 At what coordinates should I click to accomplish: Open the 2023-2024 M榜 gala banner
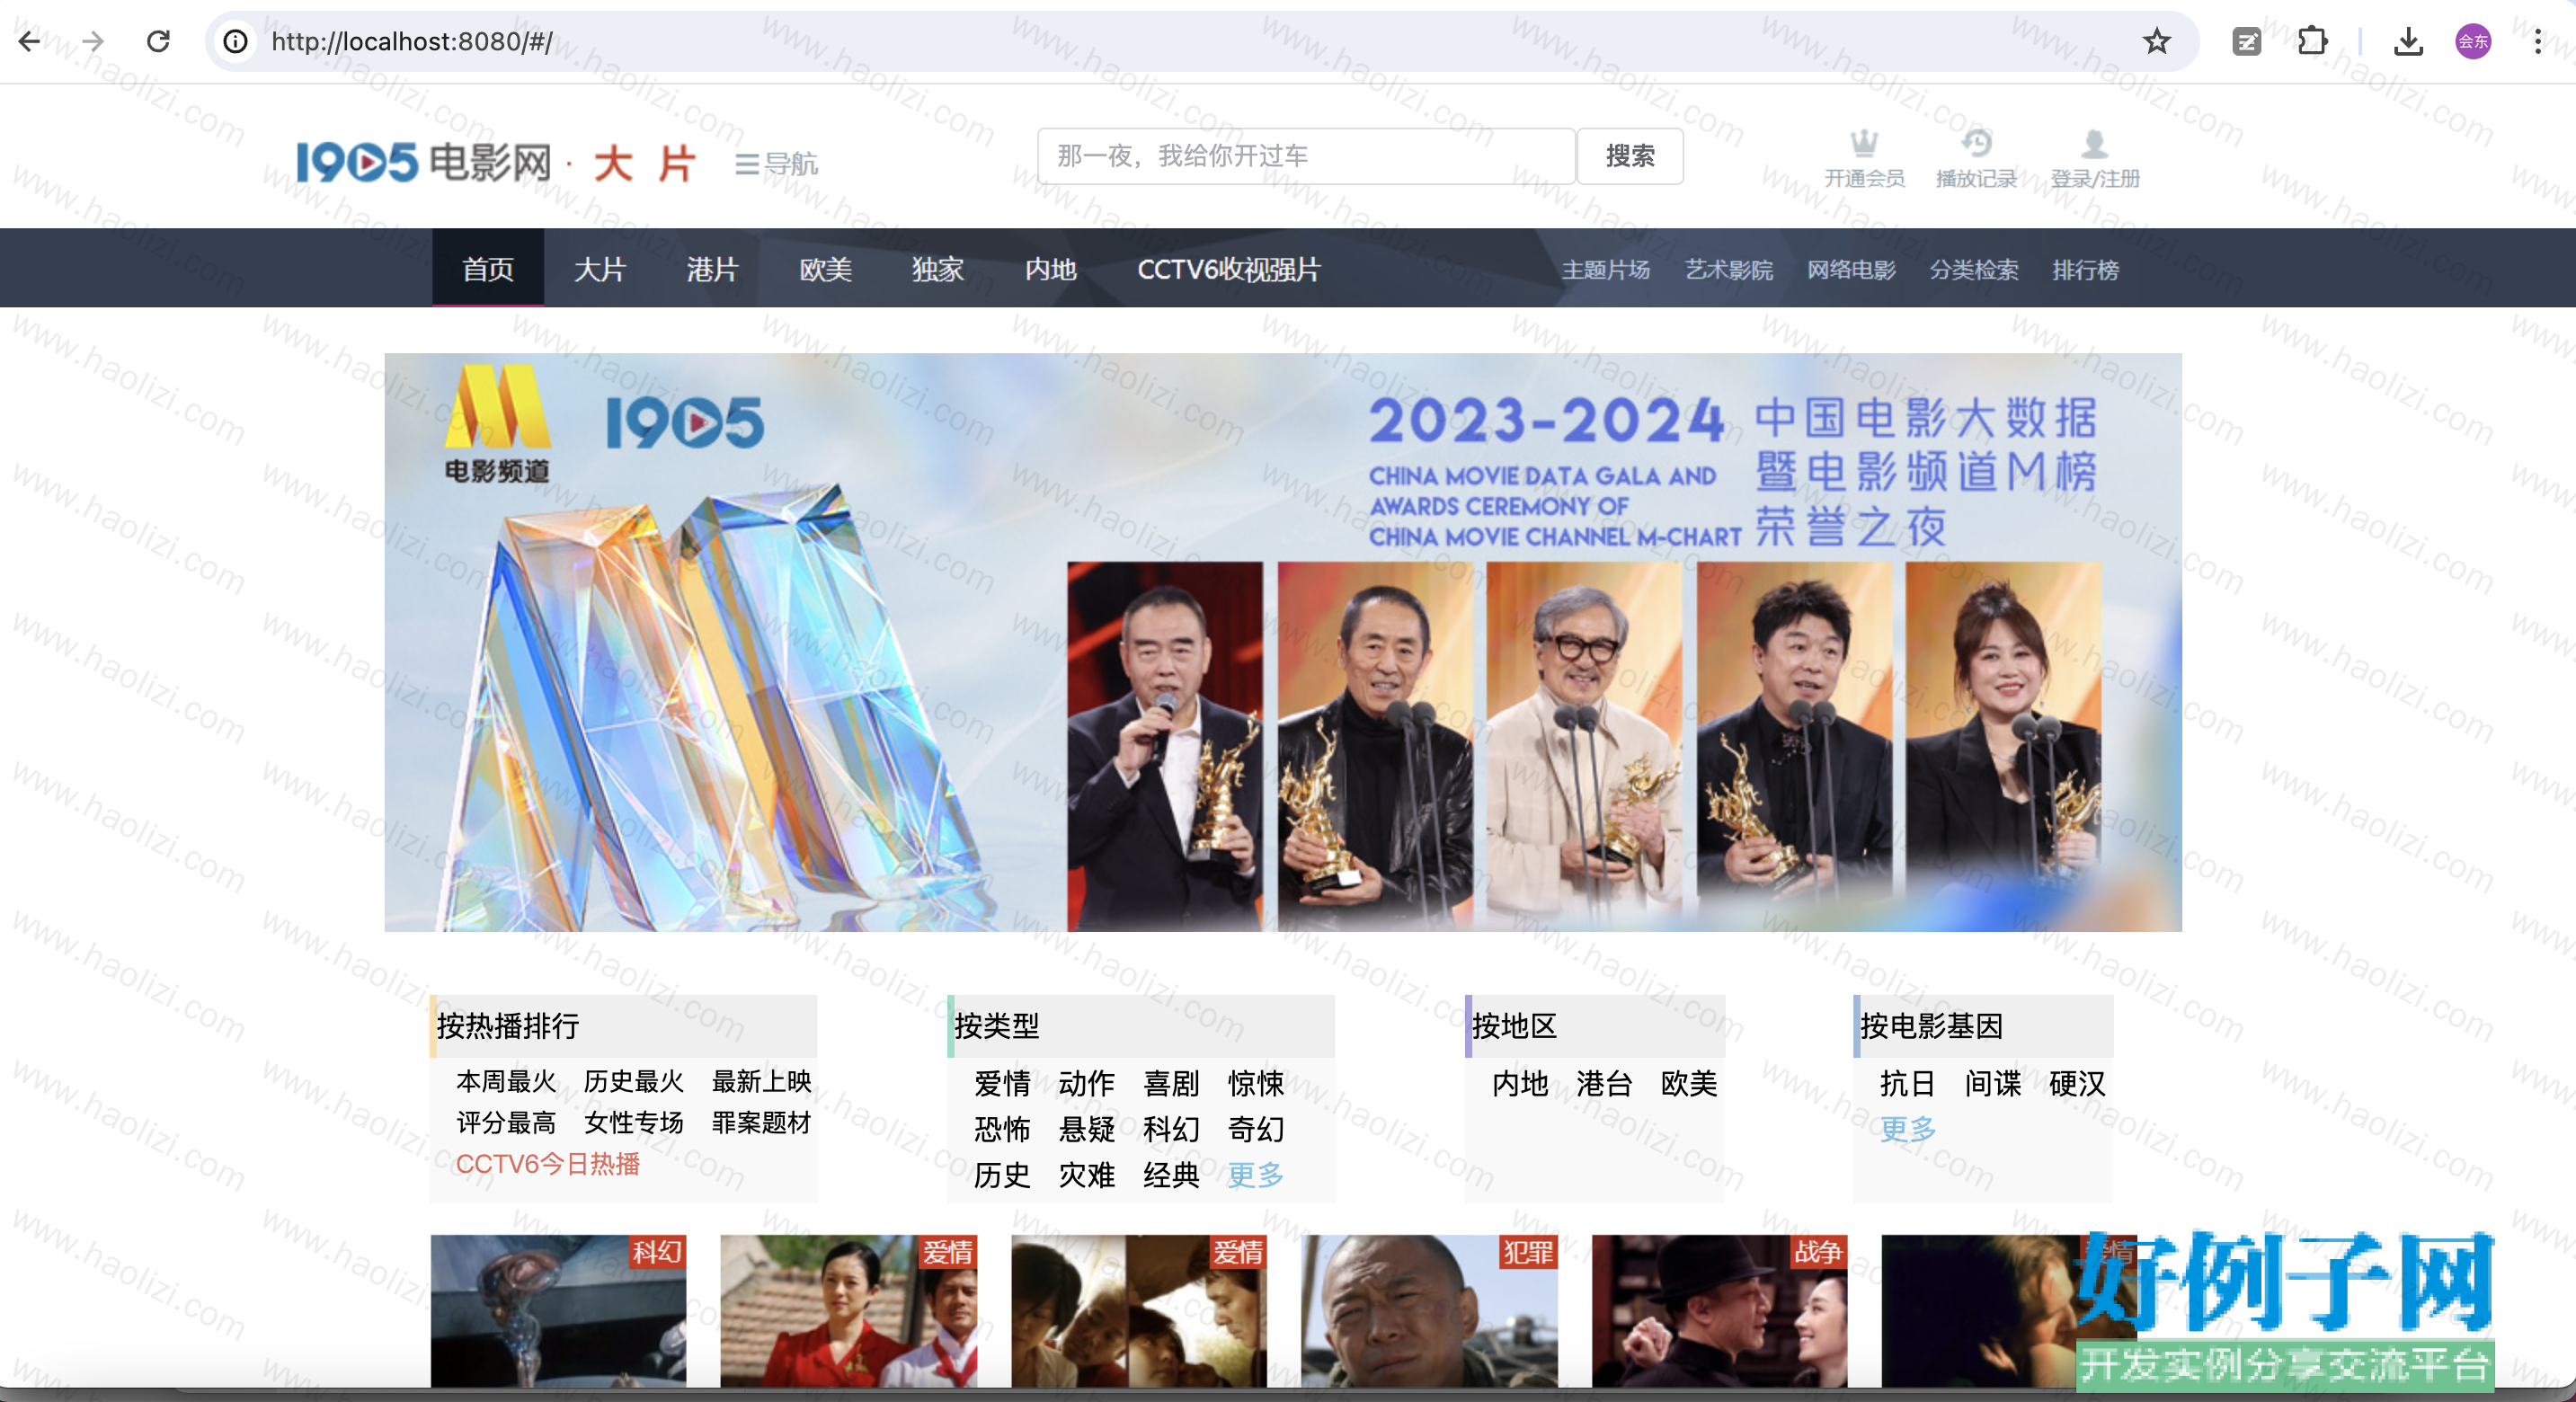(1283, 642)
